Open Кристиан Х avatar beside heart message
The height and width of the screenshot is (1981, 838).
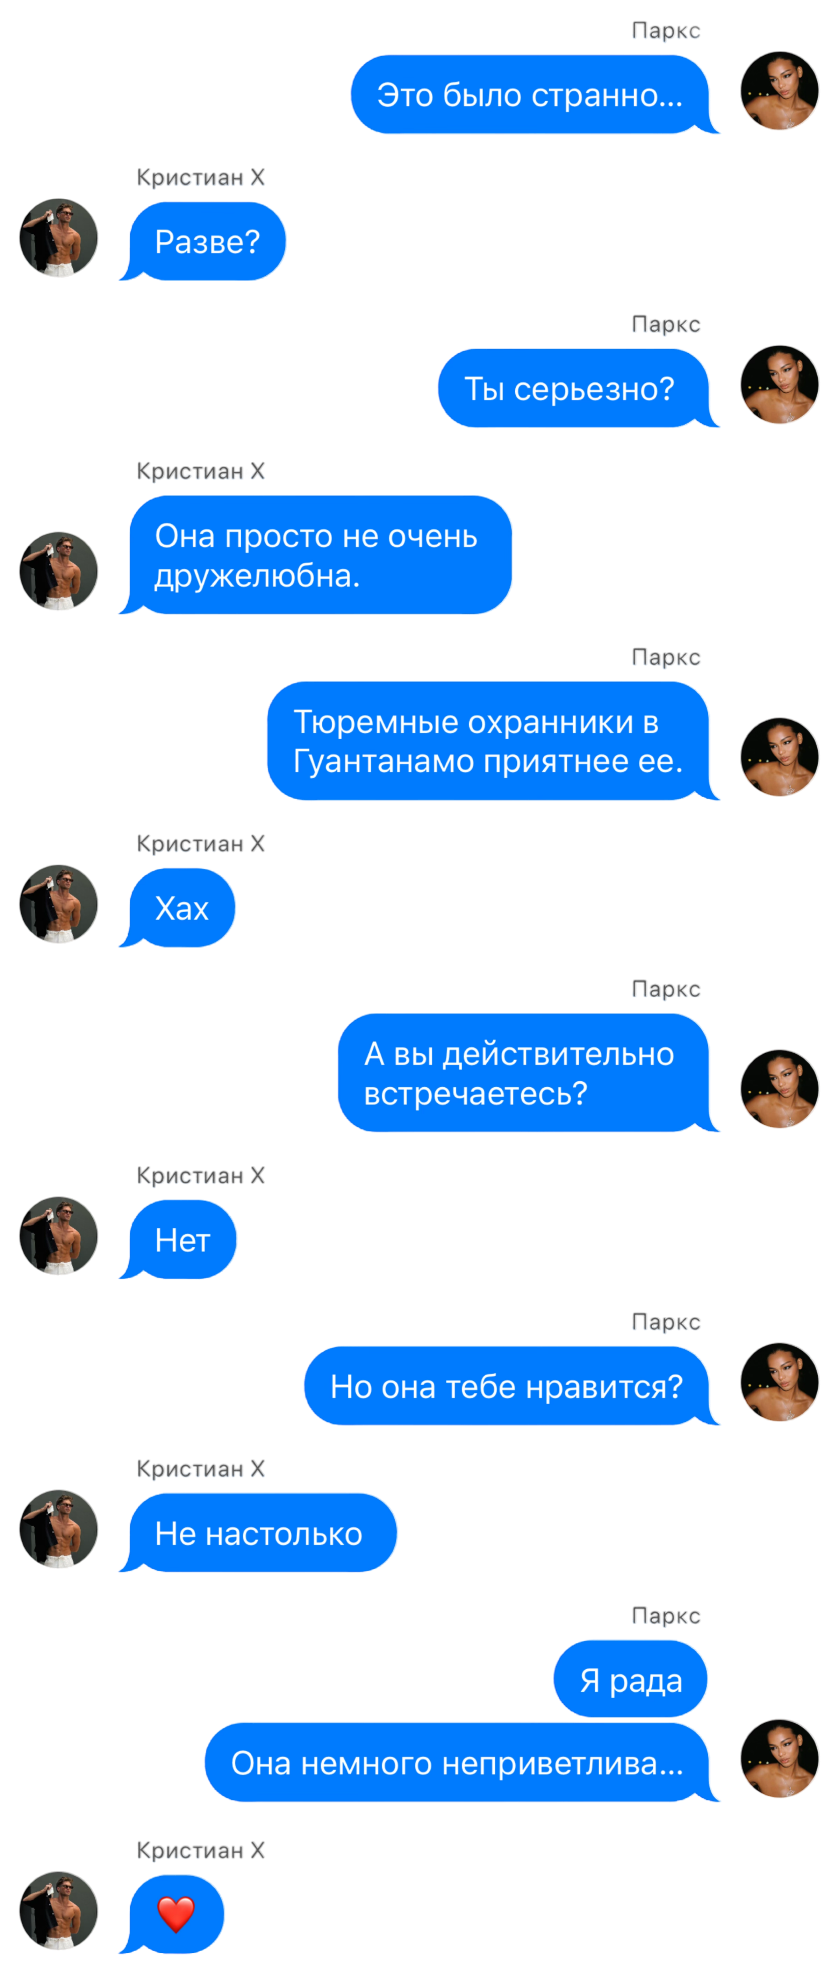pyautogui.click(x=59, y=1910)
